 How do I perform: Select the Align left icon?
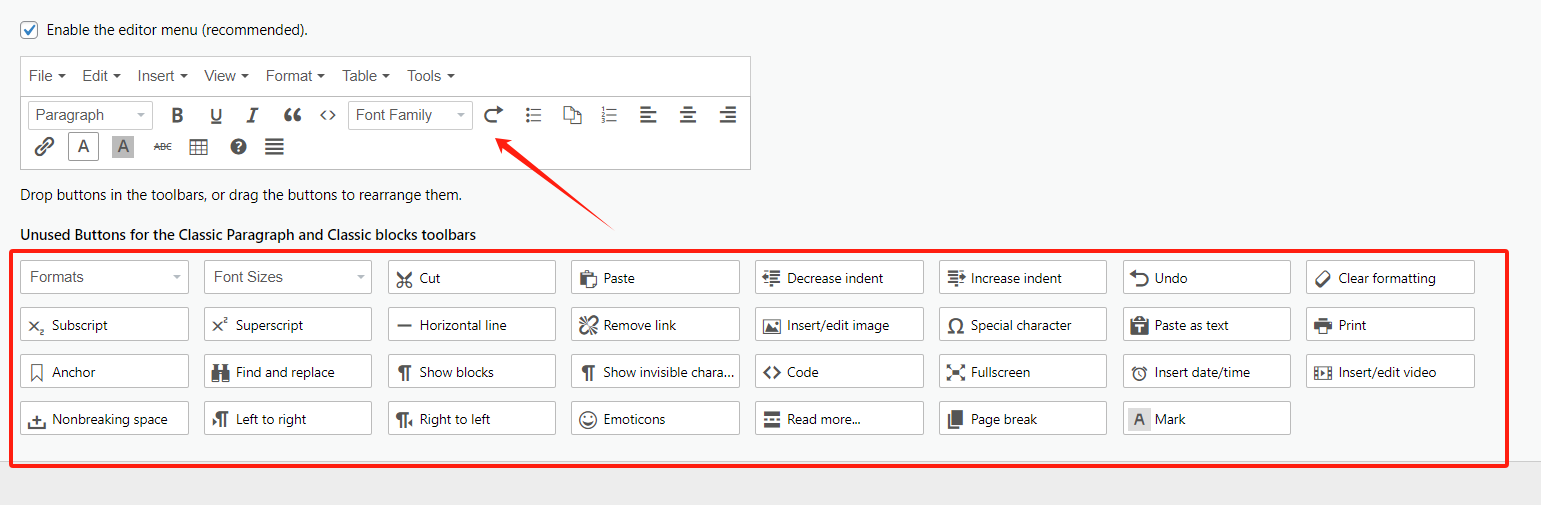(649, 115)
